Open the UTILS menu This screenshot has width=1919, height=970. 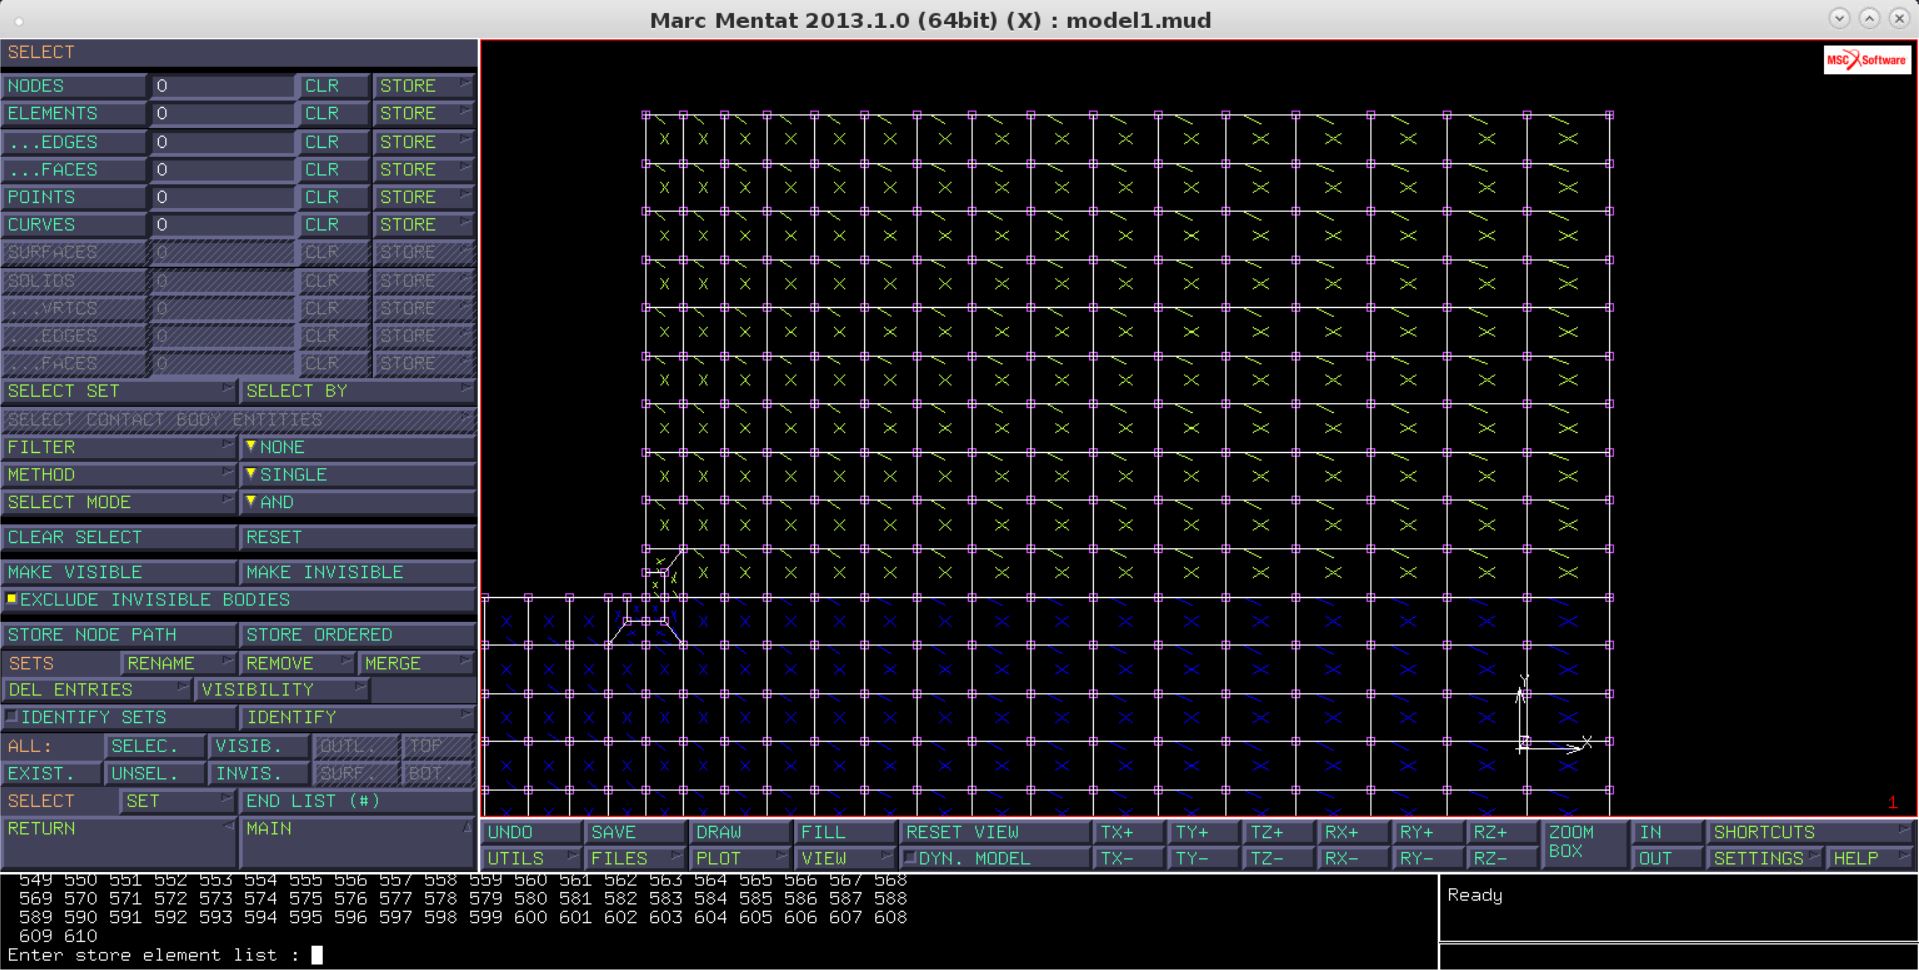532,858
